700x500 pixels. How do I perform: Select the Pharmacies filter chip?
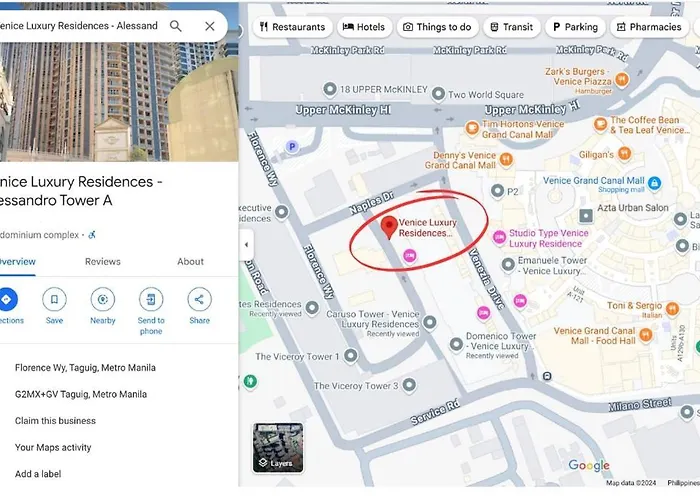649,27
